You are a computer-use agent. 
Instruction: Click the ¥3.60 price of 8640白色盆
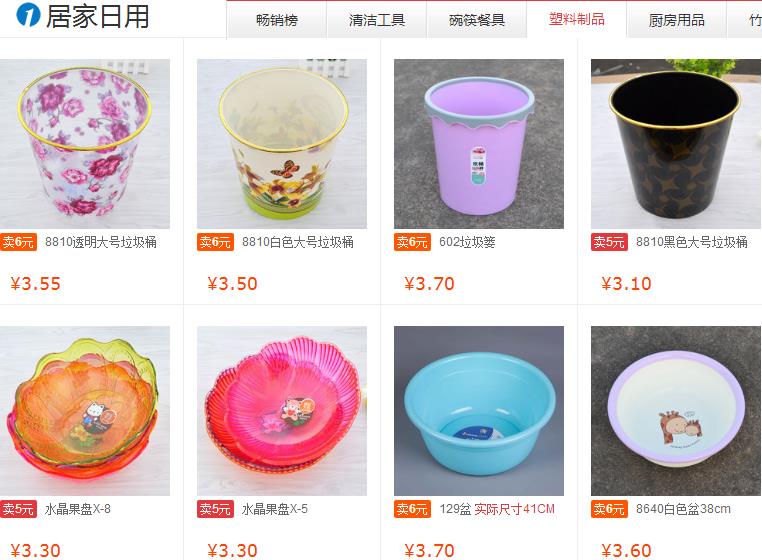(x=626, y=550)
